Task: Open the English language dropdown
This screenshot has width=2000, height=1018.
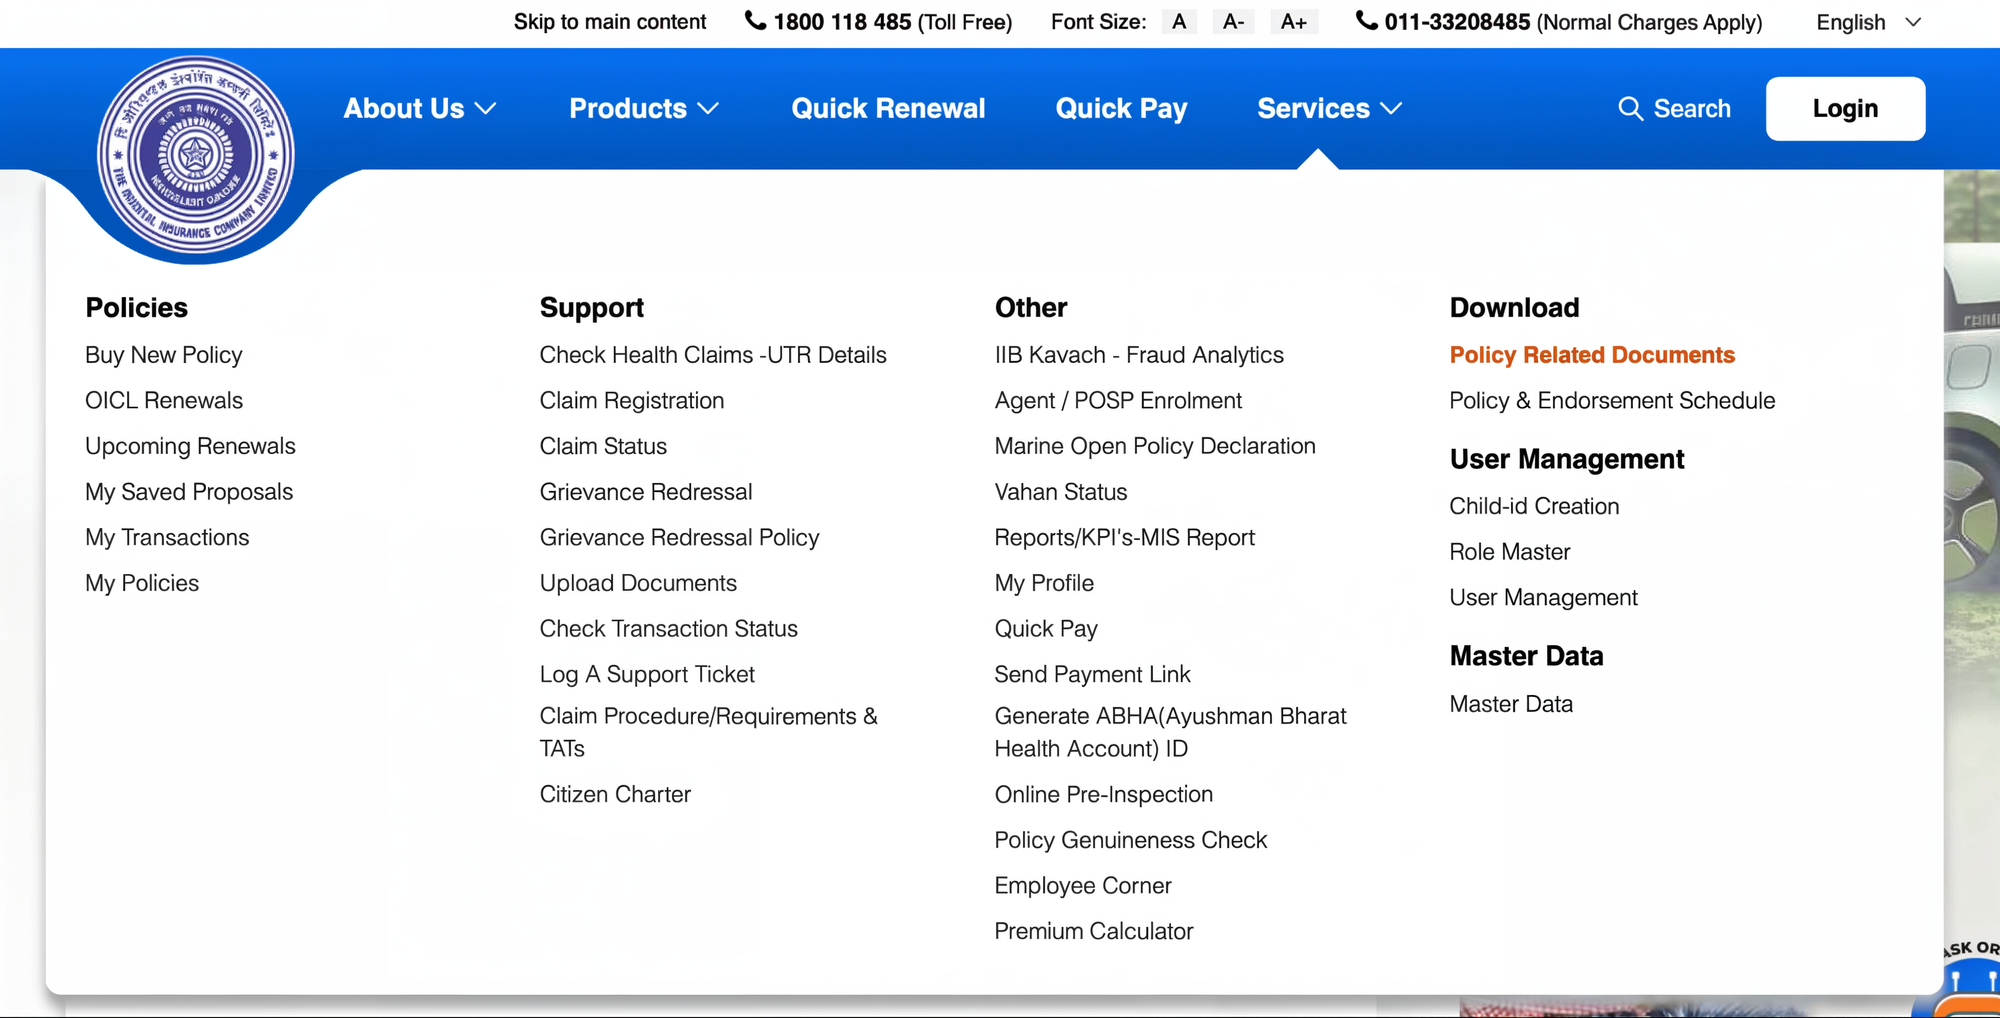Action: tap(1866, 21)
